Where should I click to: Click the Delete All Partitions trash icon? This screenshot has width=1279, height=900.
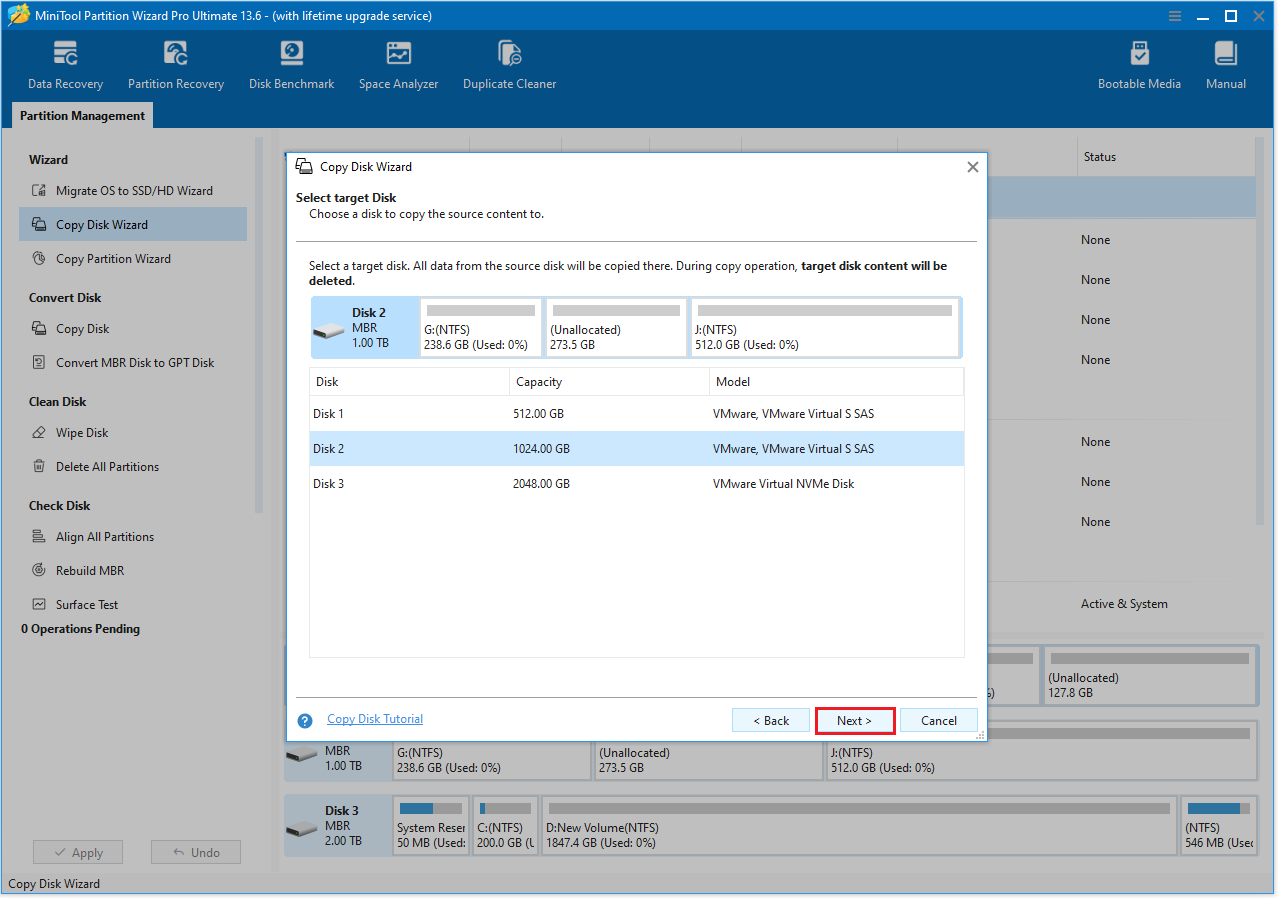tap(39, 467)
